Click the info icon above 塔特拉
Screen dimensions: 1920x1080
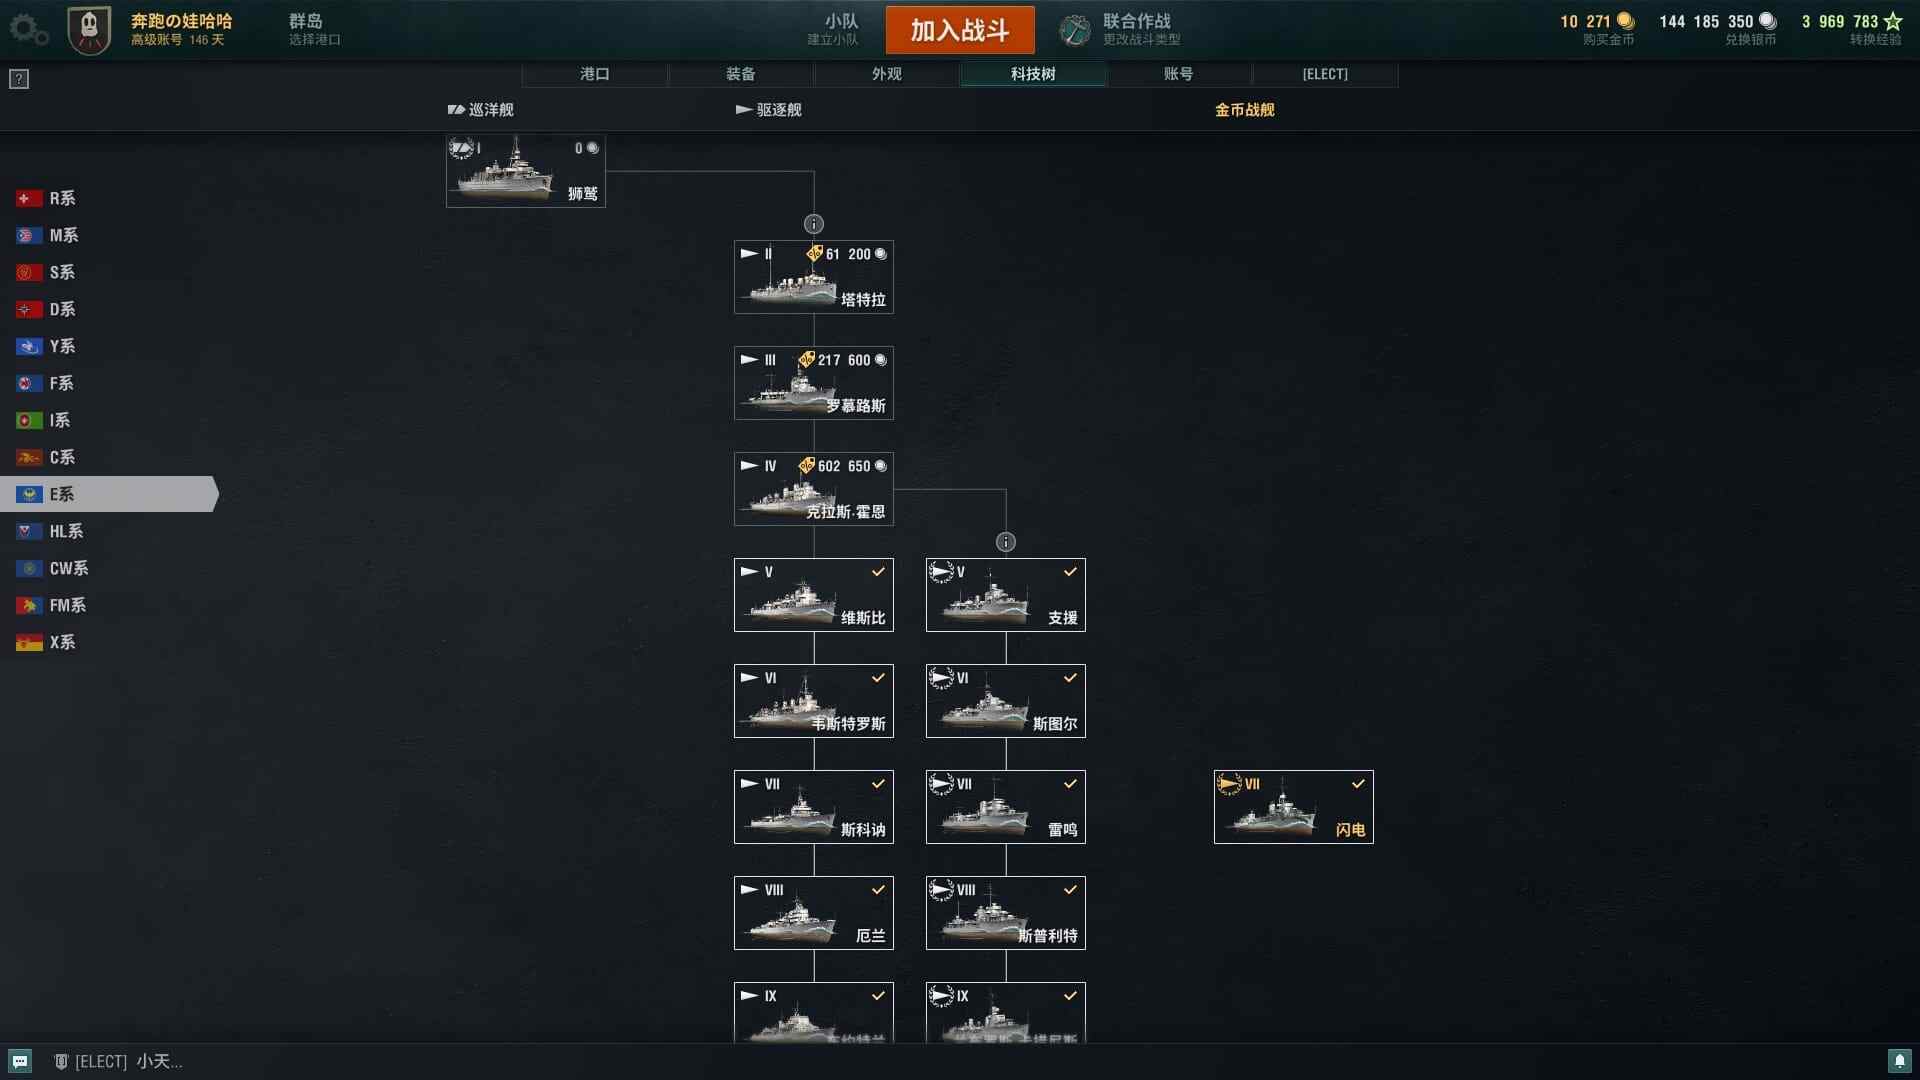pyautogui.click(x=814, y=224)
